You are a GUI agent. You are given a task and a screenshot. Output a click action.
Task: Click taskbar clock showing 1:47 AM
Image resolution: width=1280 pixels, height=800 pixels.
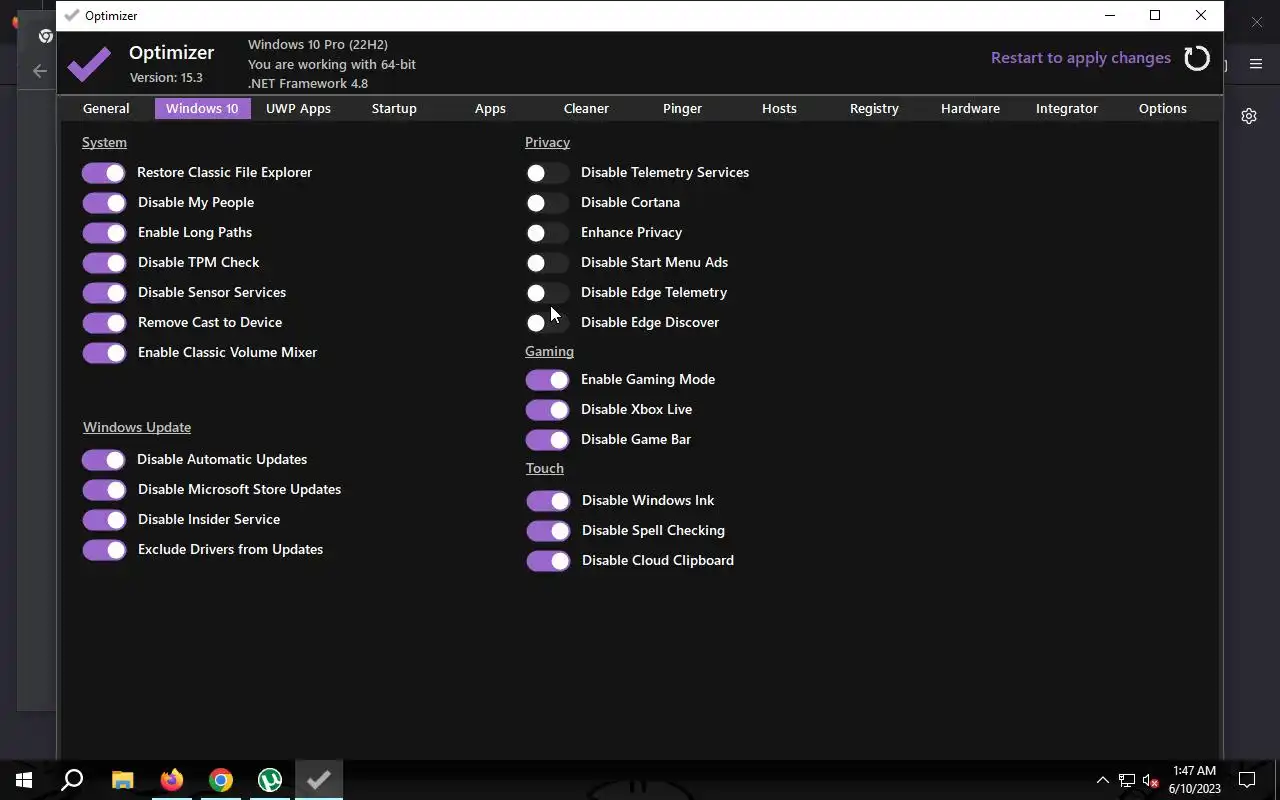pyautogui.click(x=1194, y=771)
